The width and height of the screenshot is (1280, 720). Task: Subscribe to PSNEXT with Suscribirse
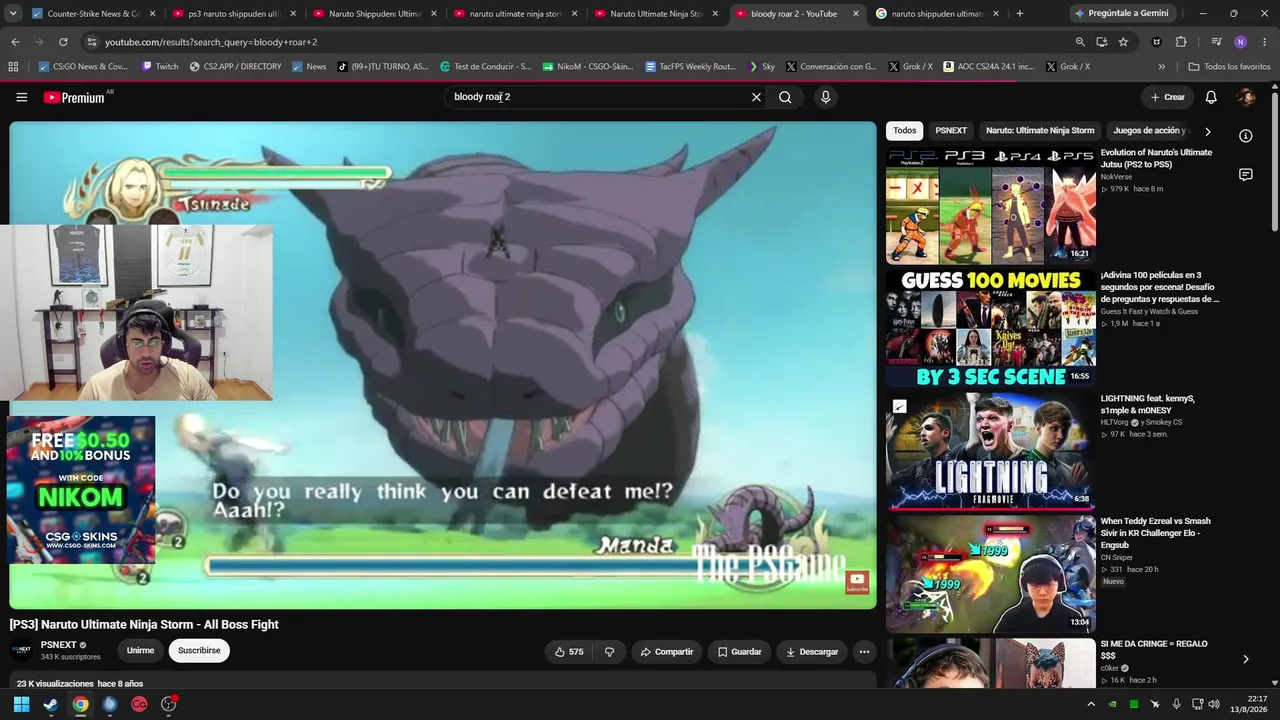click(199, 651)
